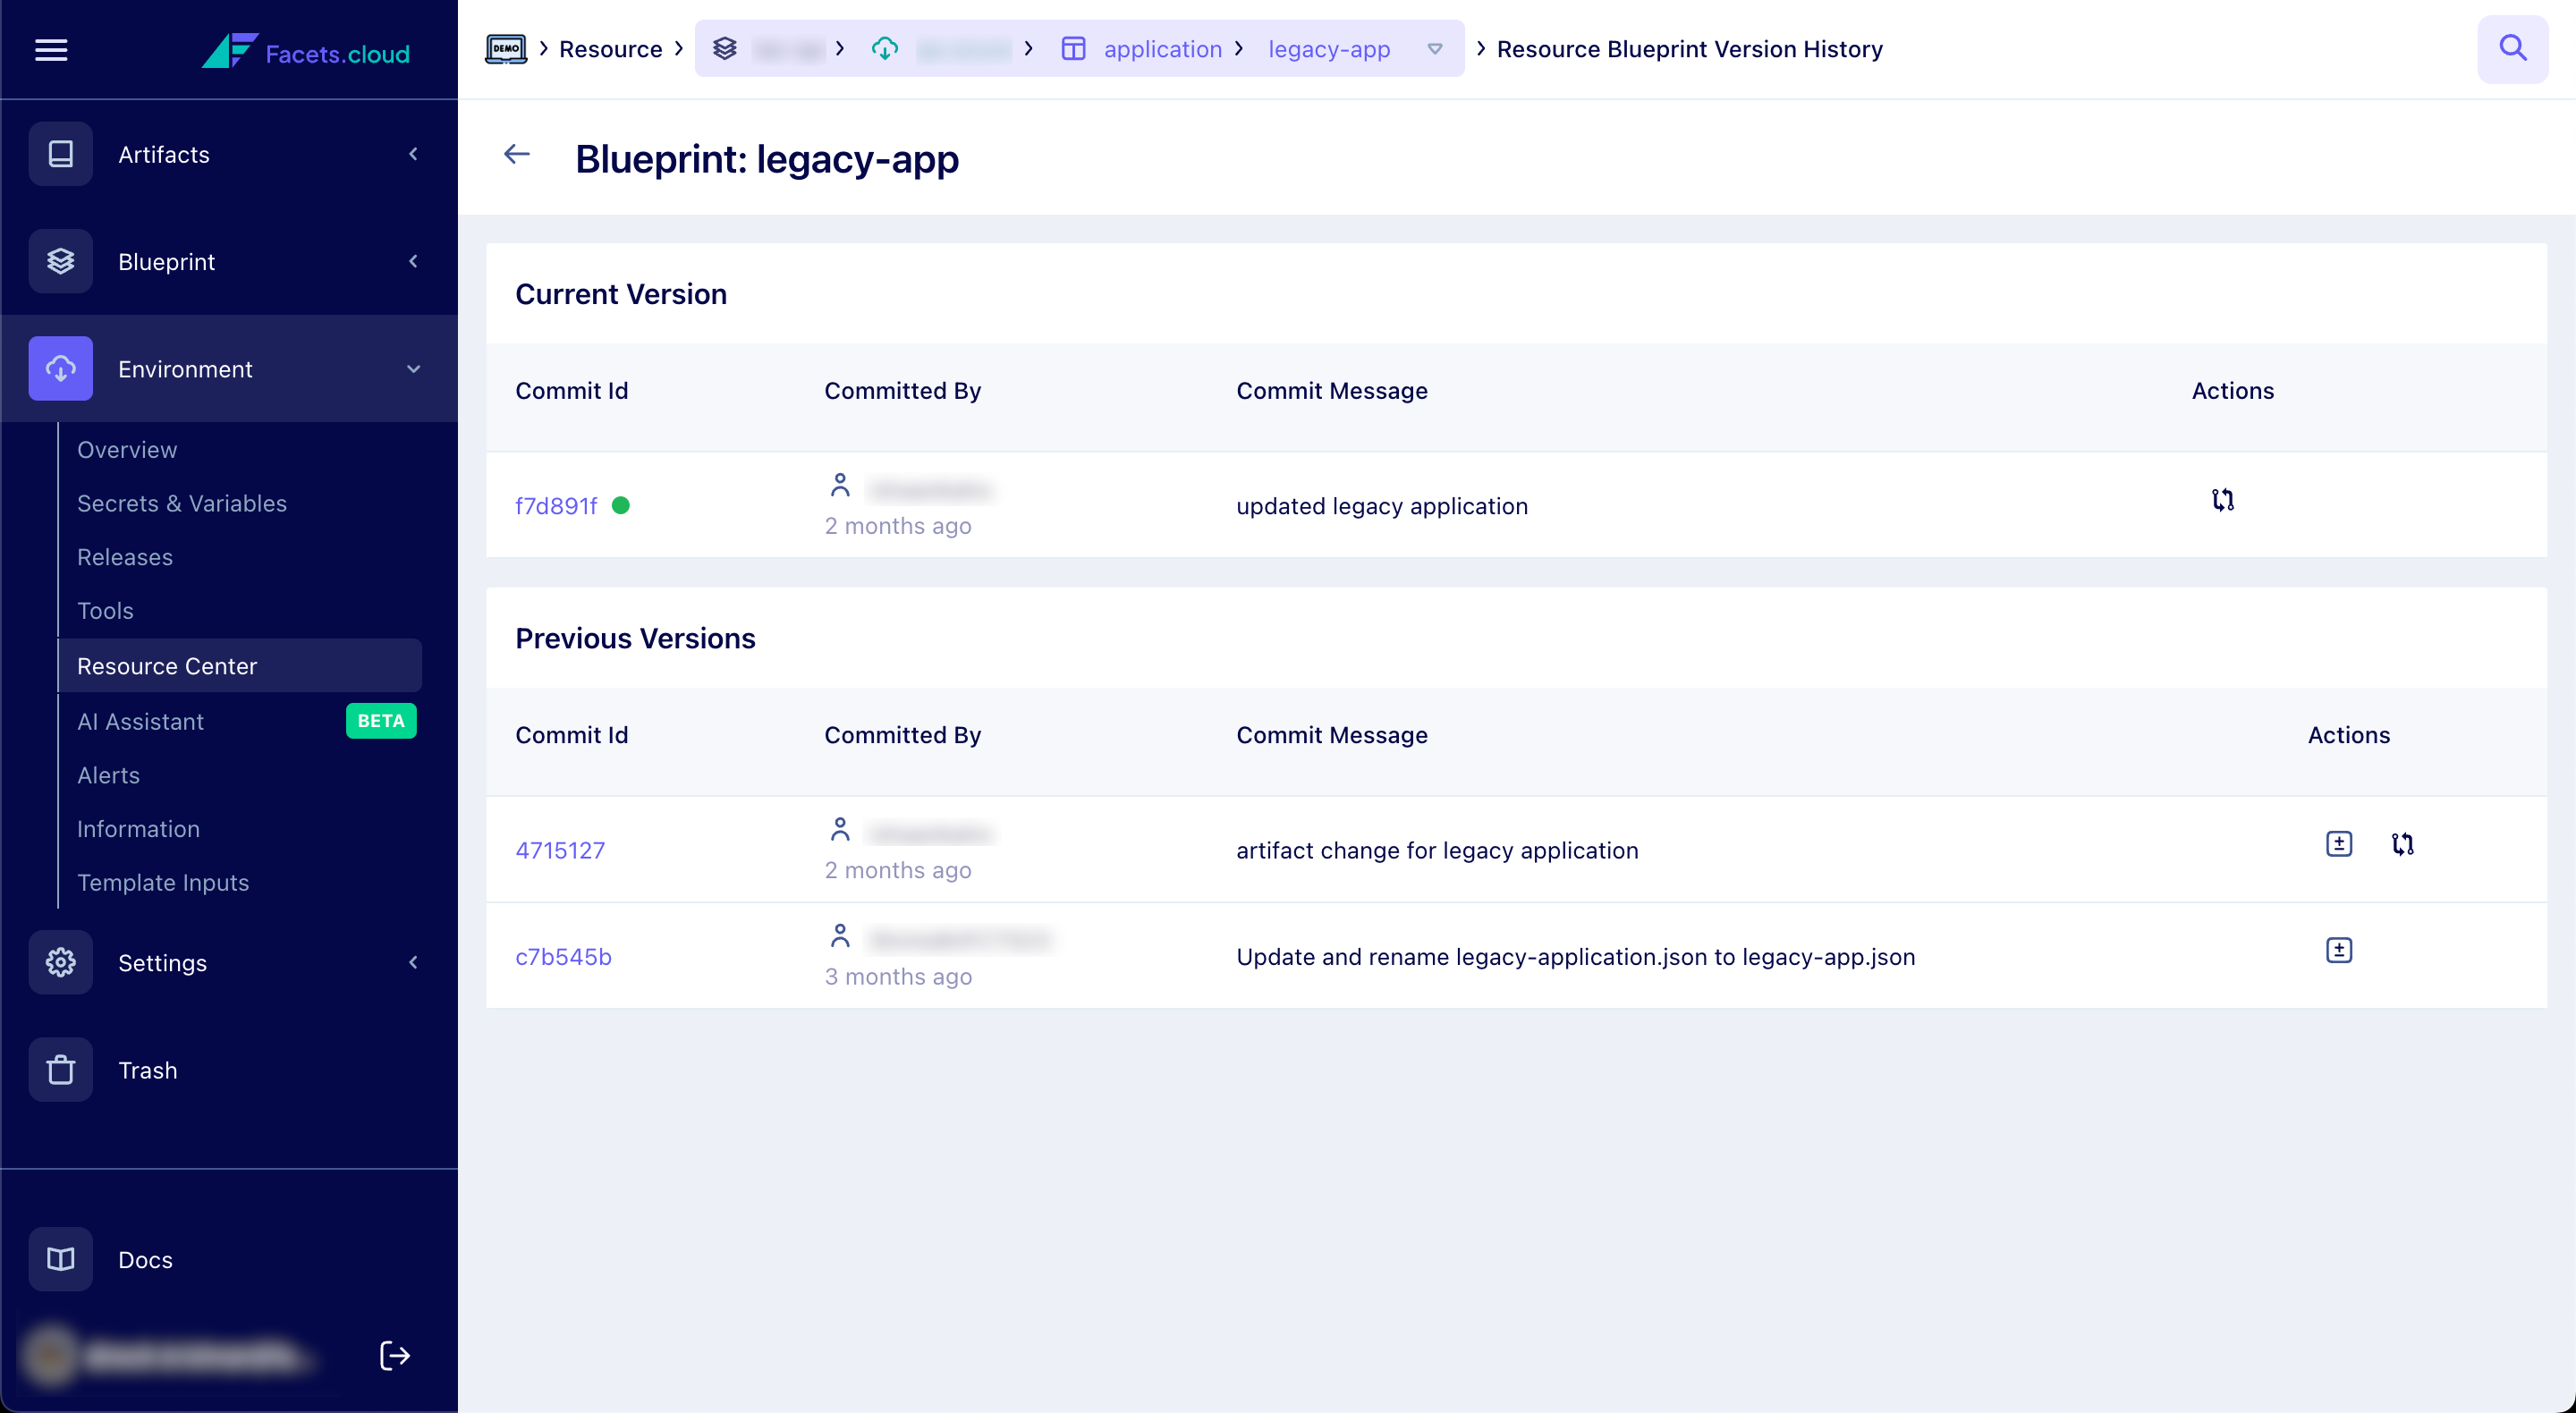Select Releases in Environment submenu
This screenshot has height=1413, width=2576.
[125, 557]
